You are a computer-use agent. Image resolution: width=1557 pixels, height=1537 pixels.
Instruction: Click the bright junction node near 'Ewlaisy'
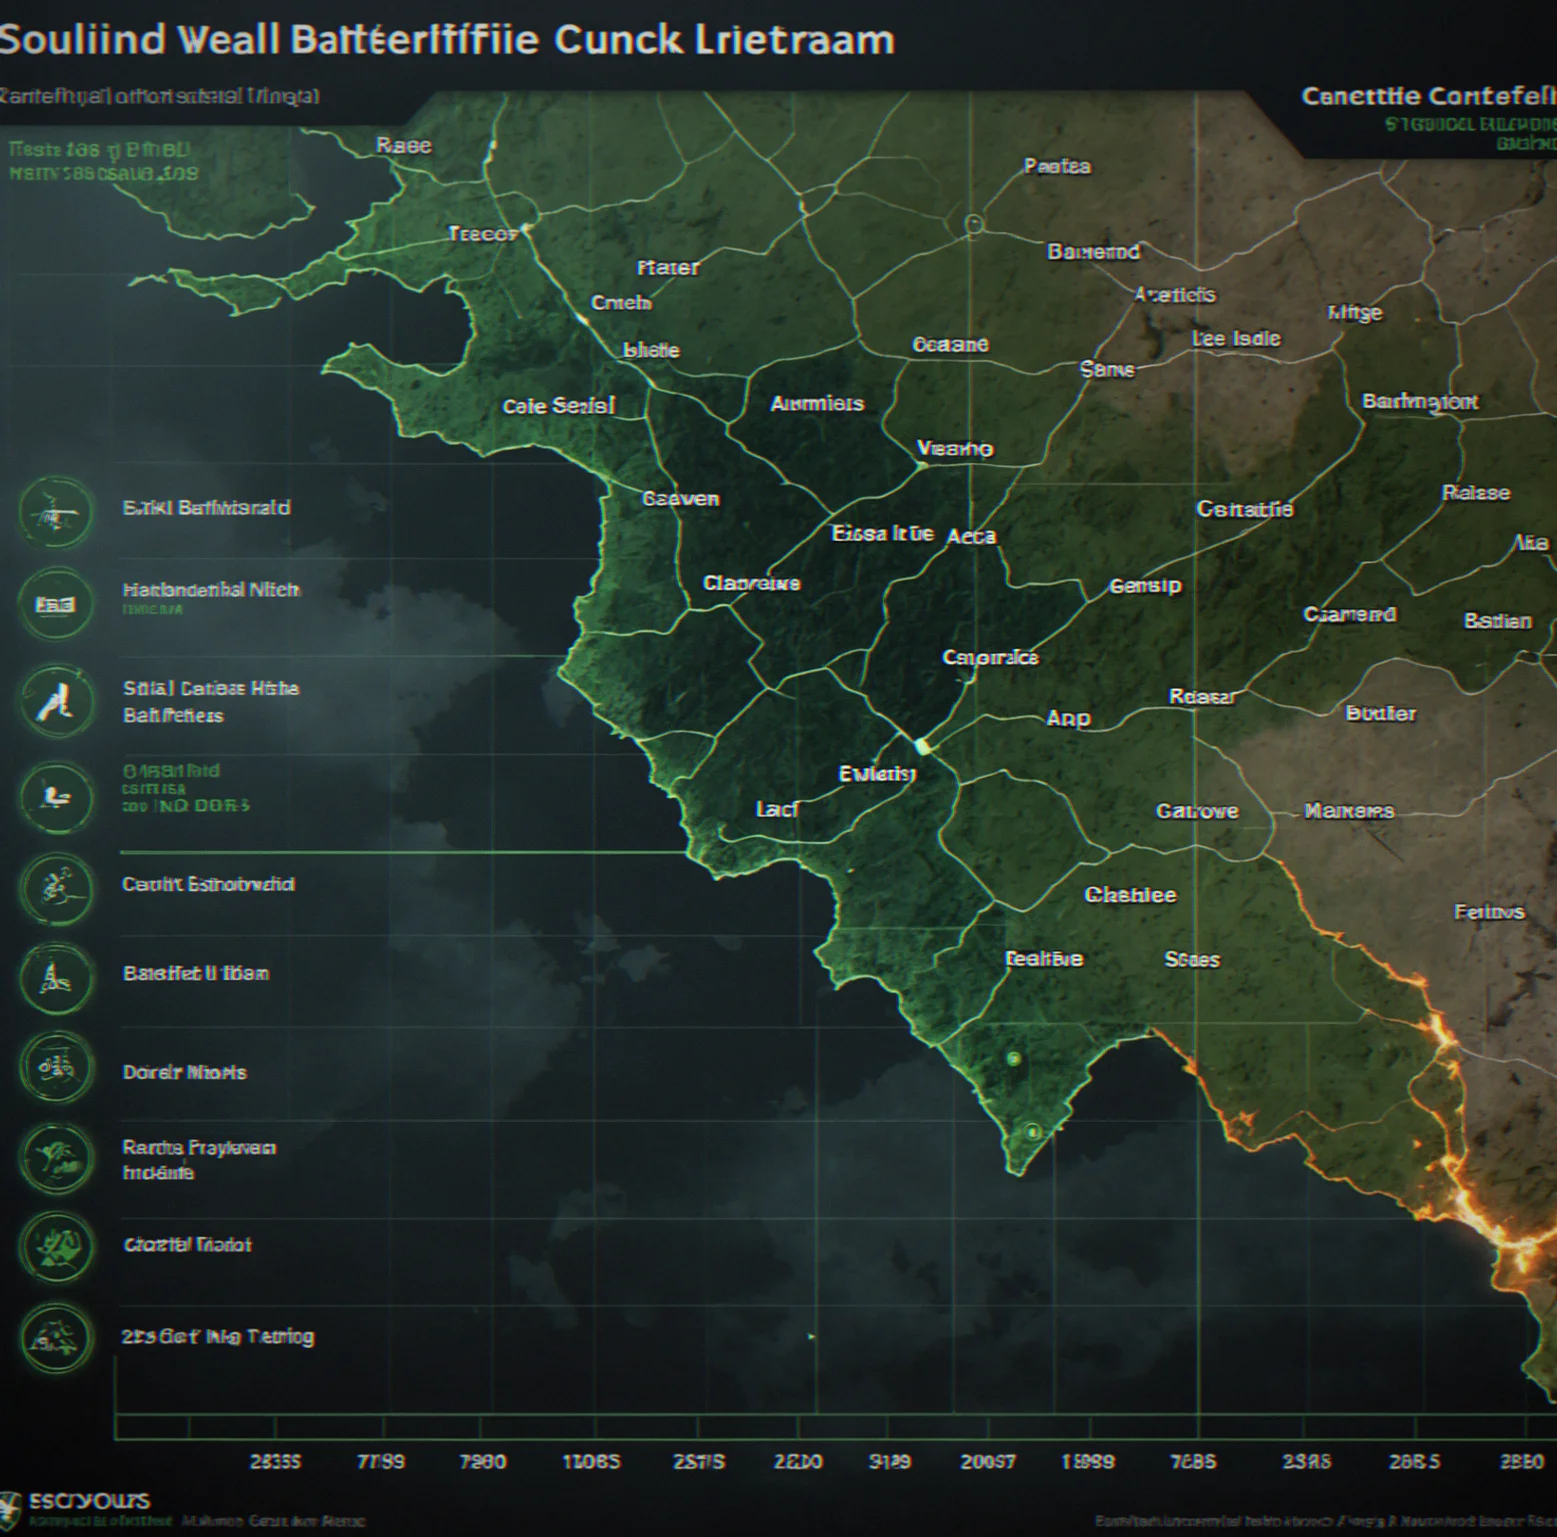923,746
